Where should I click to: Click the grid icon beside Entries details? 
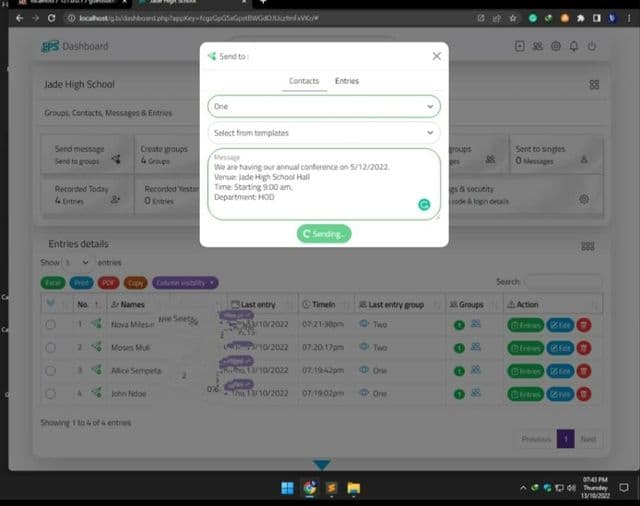(x=588, y=246)
